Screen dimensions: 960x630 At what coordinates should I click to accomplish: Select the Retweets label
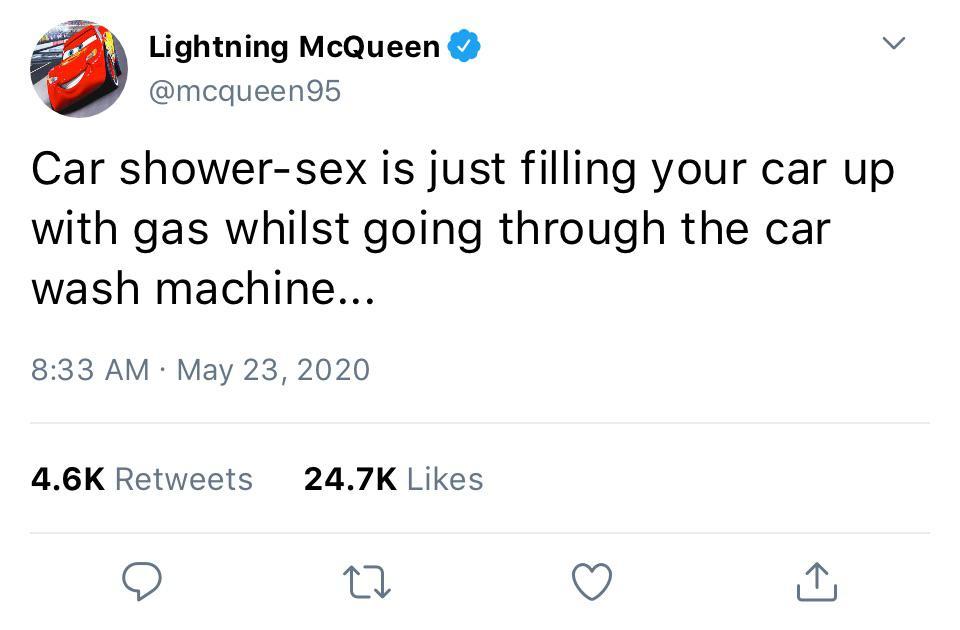click(x=184, y=479)
